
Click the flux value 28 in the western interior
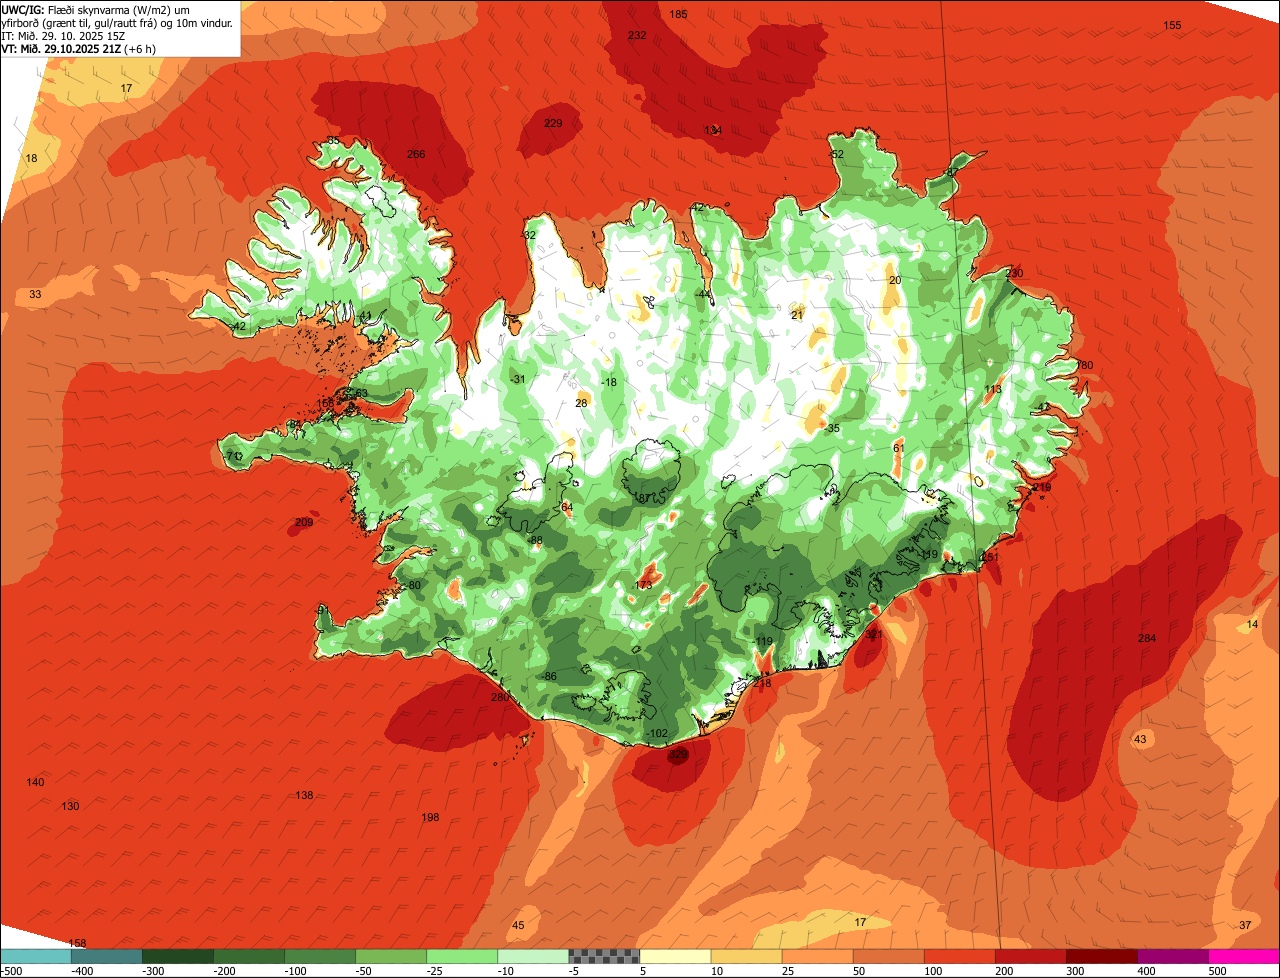point(581,403)
